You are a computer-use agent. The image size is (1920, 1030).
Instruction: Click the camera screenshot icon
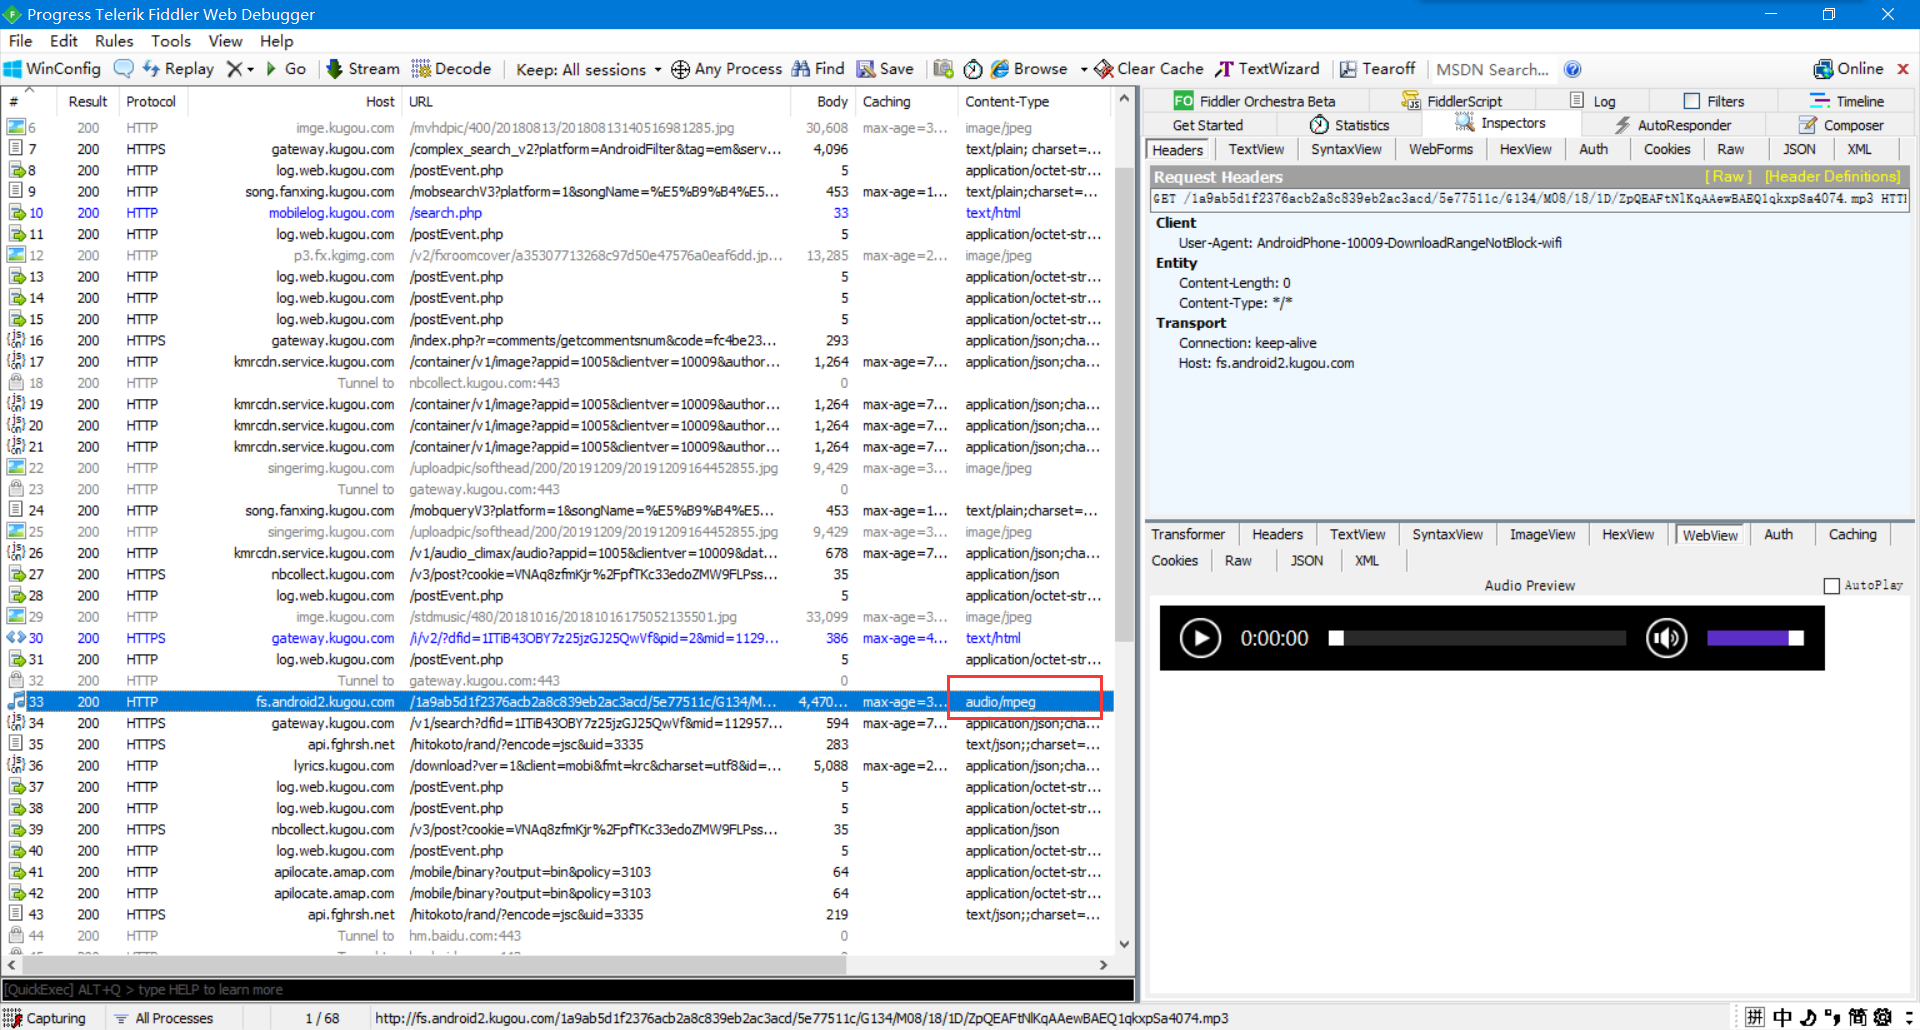click(x=943, y=69)
